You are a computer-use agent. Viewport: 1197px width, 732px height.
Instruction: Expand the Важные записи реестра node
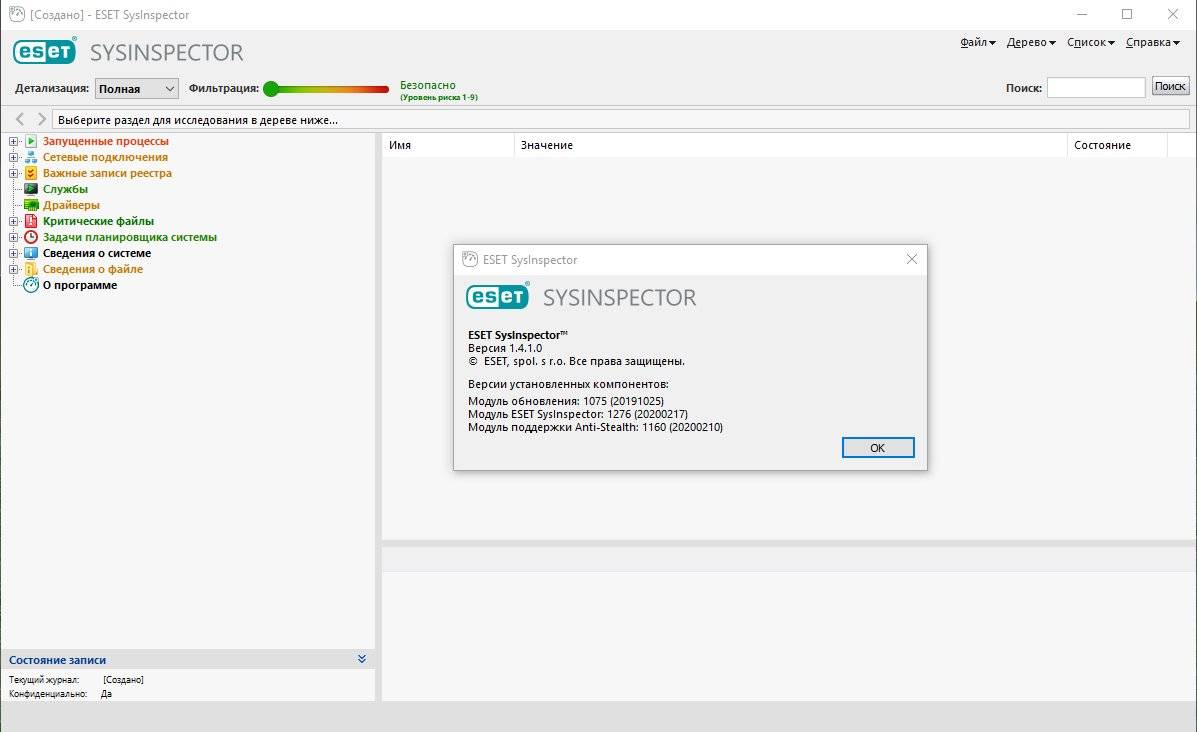point(14,173)
